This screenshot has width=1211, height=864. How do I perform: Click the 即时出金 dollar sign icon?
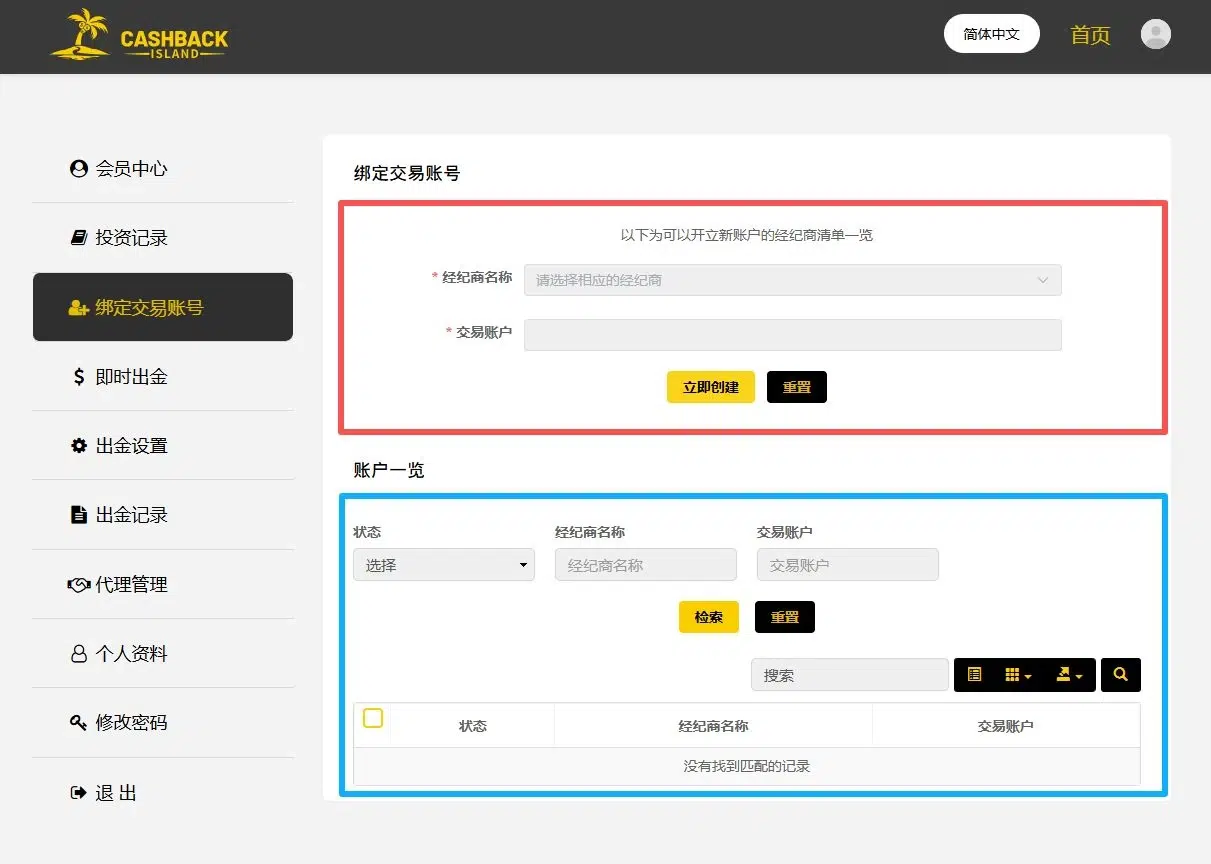tap(79, 377)
